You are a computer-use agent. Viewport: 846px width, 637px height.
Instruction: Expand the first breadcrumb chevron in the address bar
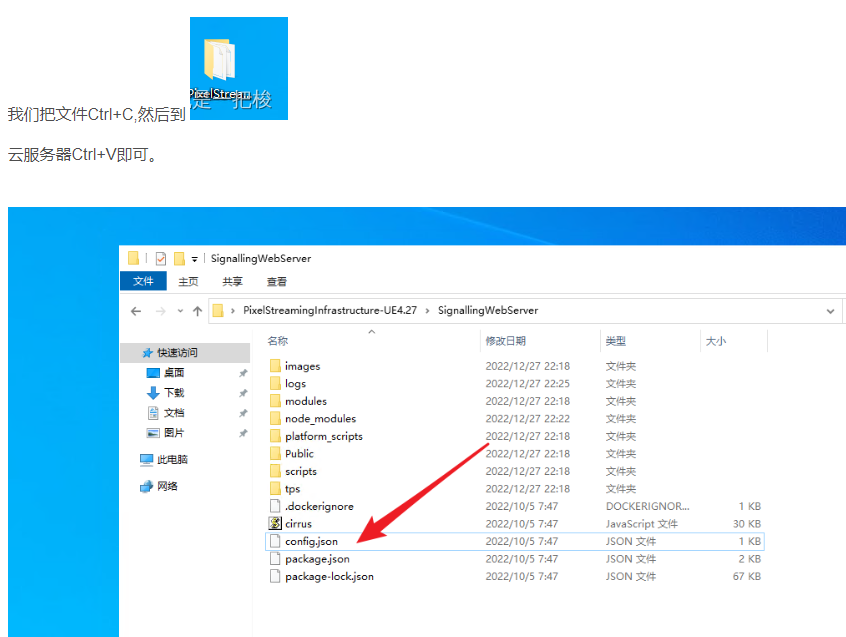[233, 311]
